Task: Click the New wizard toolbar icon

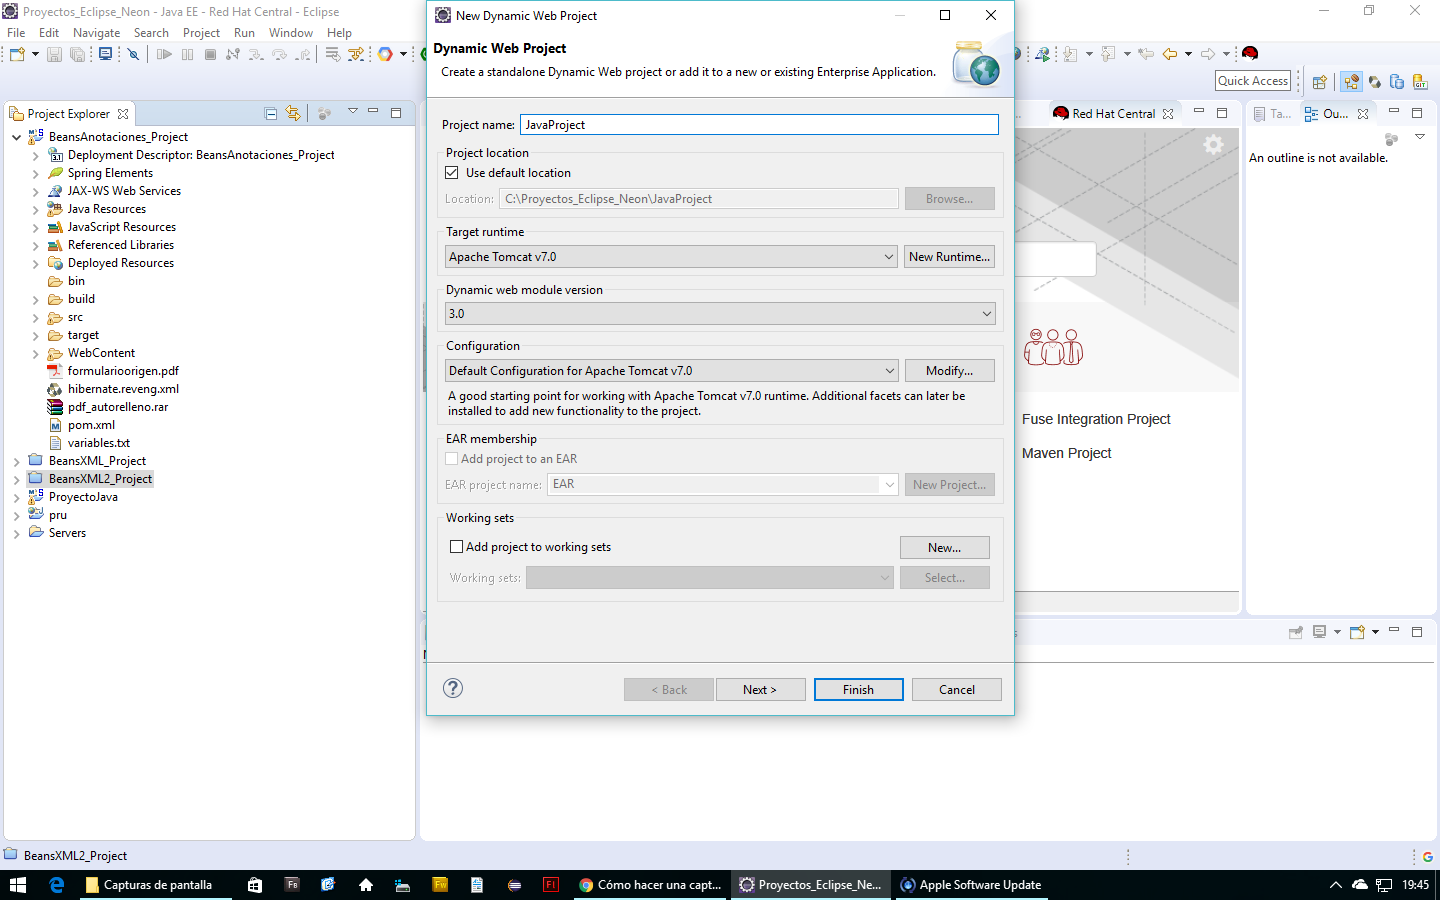Action: tap(17, 54)
